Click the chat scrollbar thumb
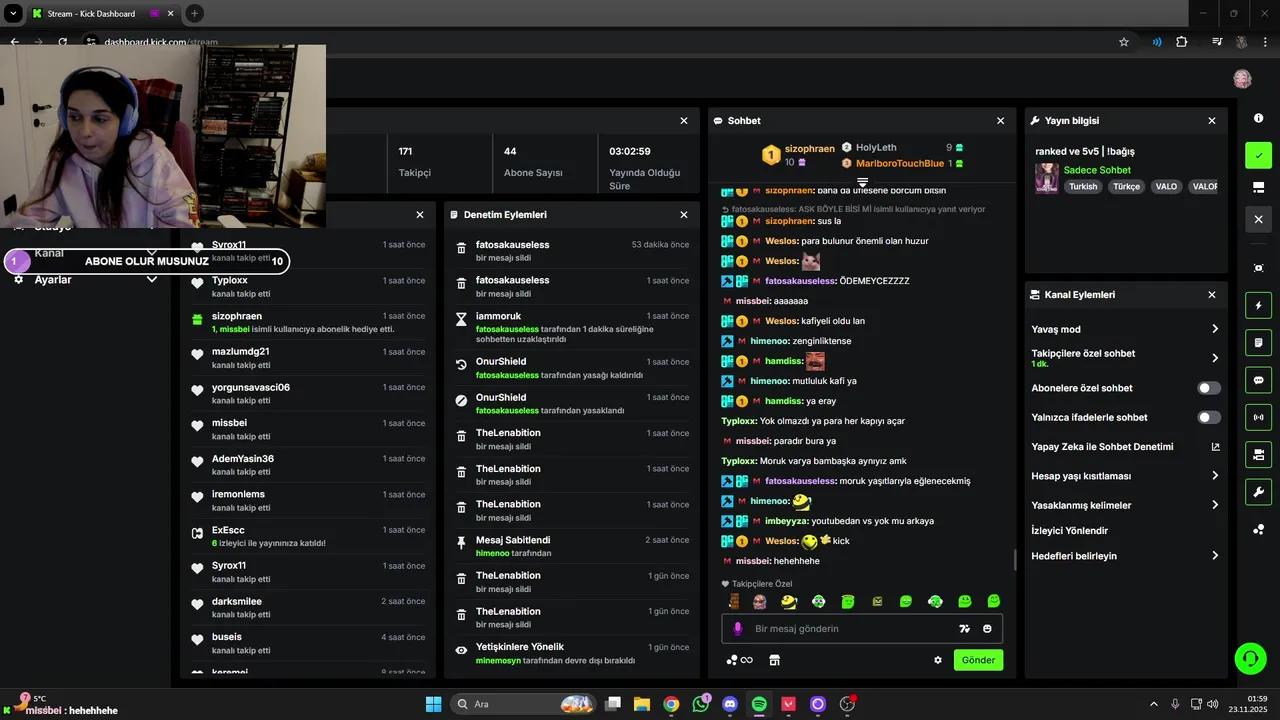 coord(1014,560)
